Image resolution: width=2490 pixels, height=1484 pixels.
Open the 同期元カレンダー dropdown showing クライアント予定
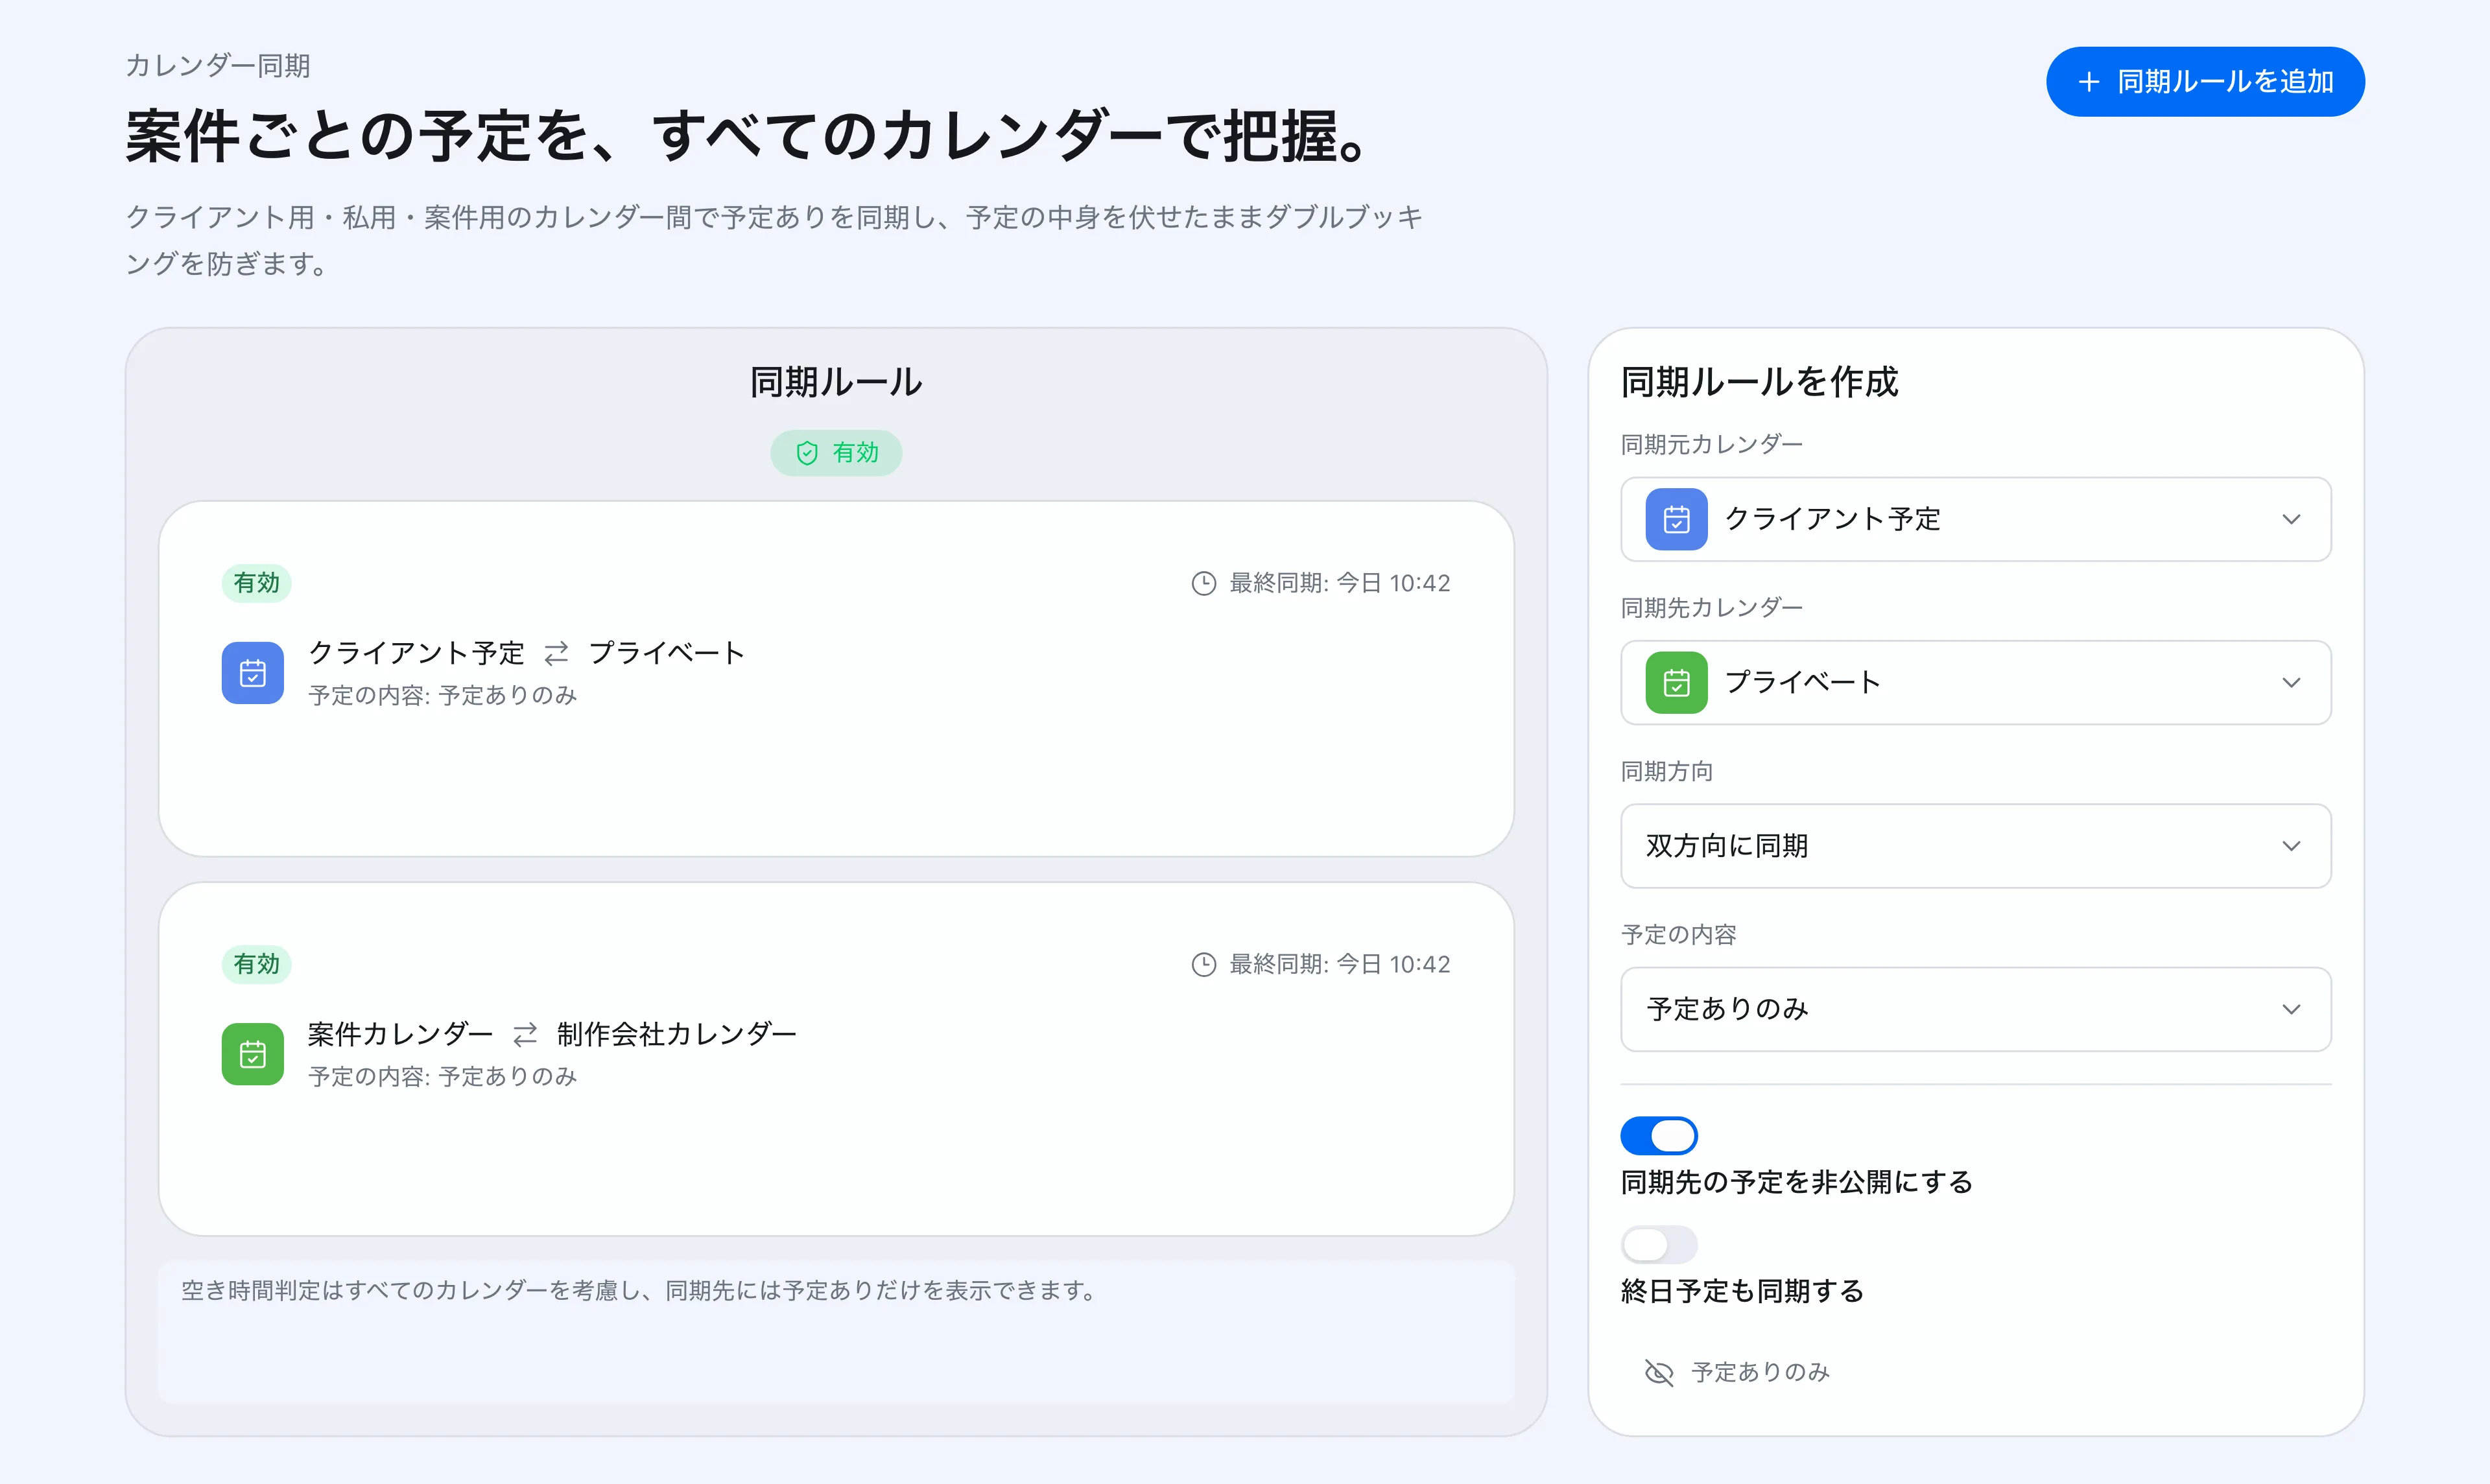pos(1976,519)
